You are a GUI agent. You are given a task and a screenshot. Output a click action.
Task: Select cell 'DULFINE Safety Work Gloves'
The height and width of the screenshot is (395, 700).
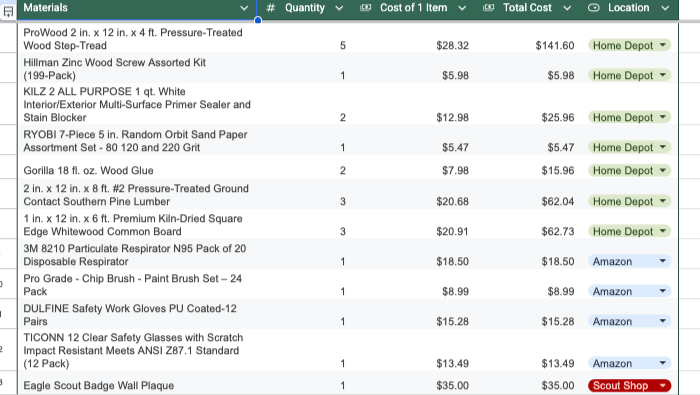(x=137, y=315)
